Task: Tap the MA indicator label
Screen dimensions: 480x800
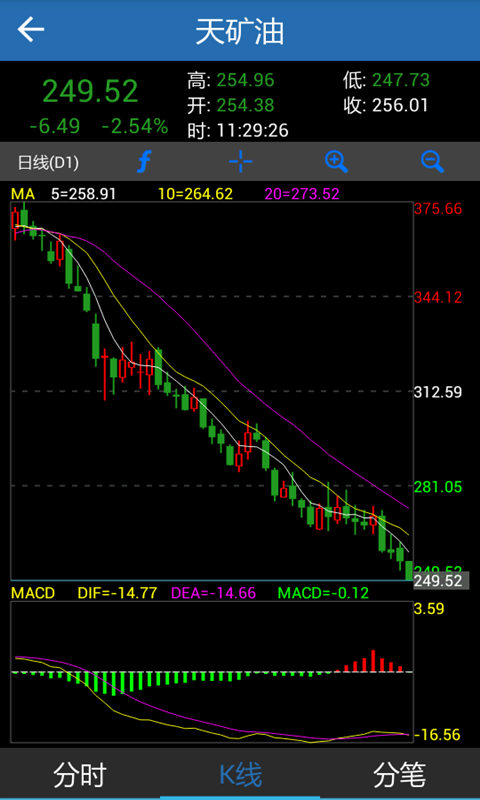Action: pos(23,194)
